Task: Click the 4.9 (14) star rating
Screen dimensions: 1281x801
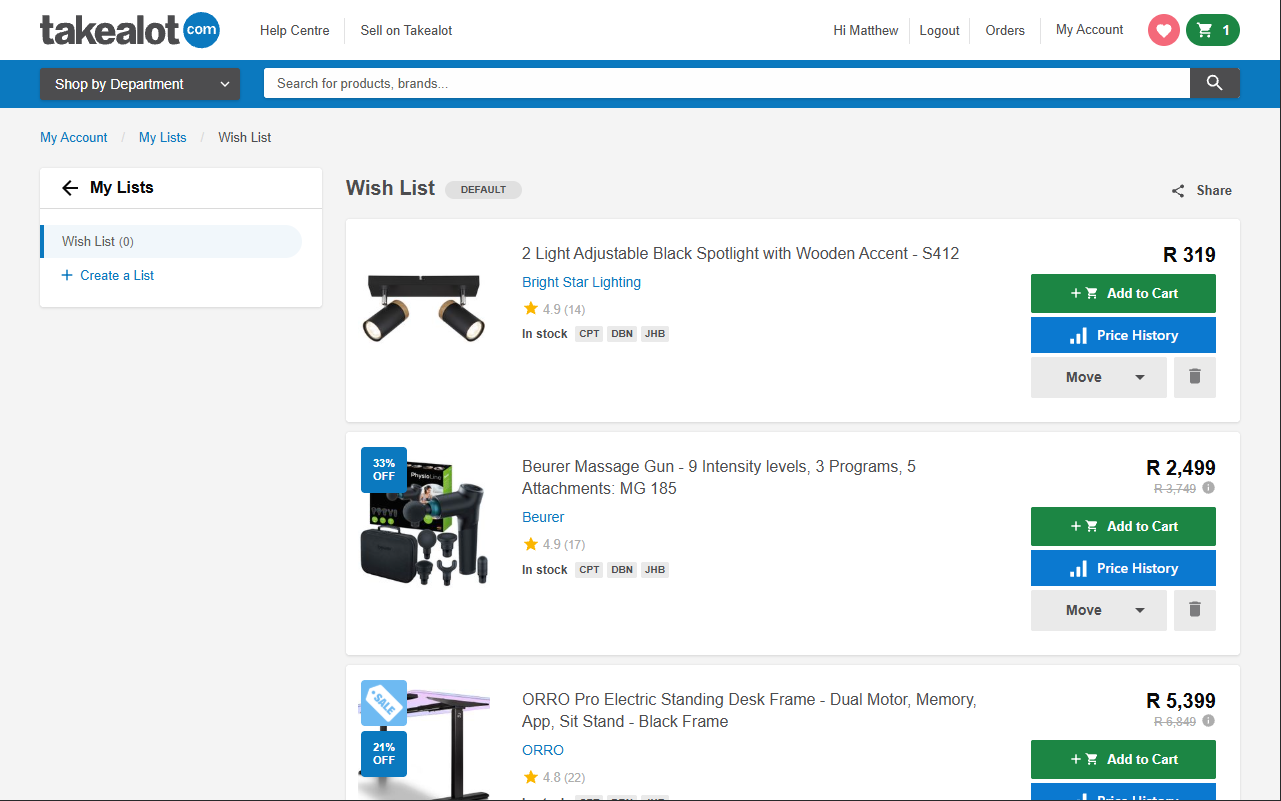Action: point(554,309)
